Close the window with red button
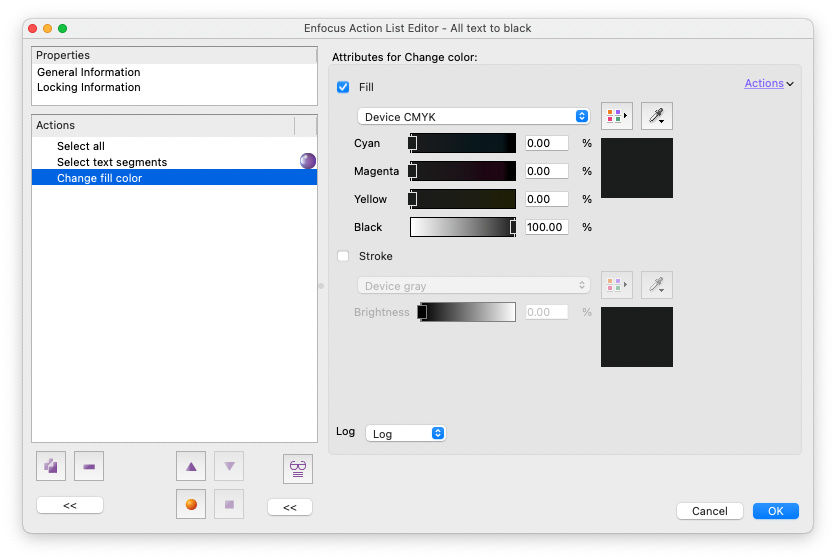 (33, 28)
